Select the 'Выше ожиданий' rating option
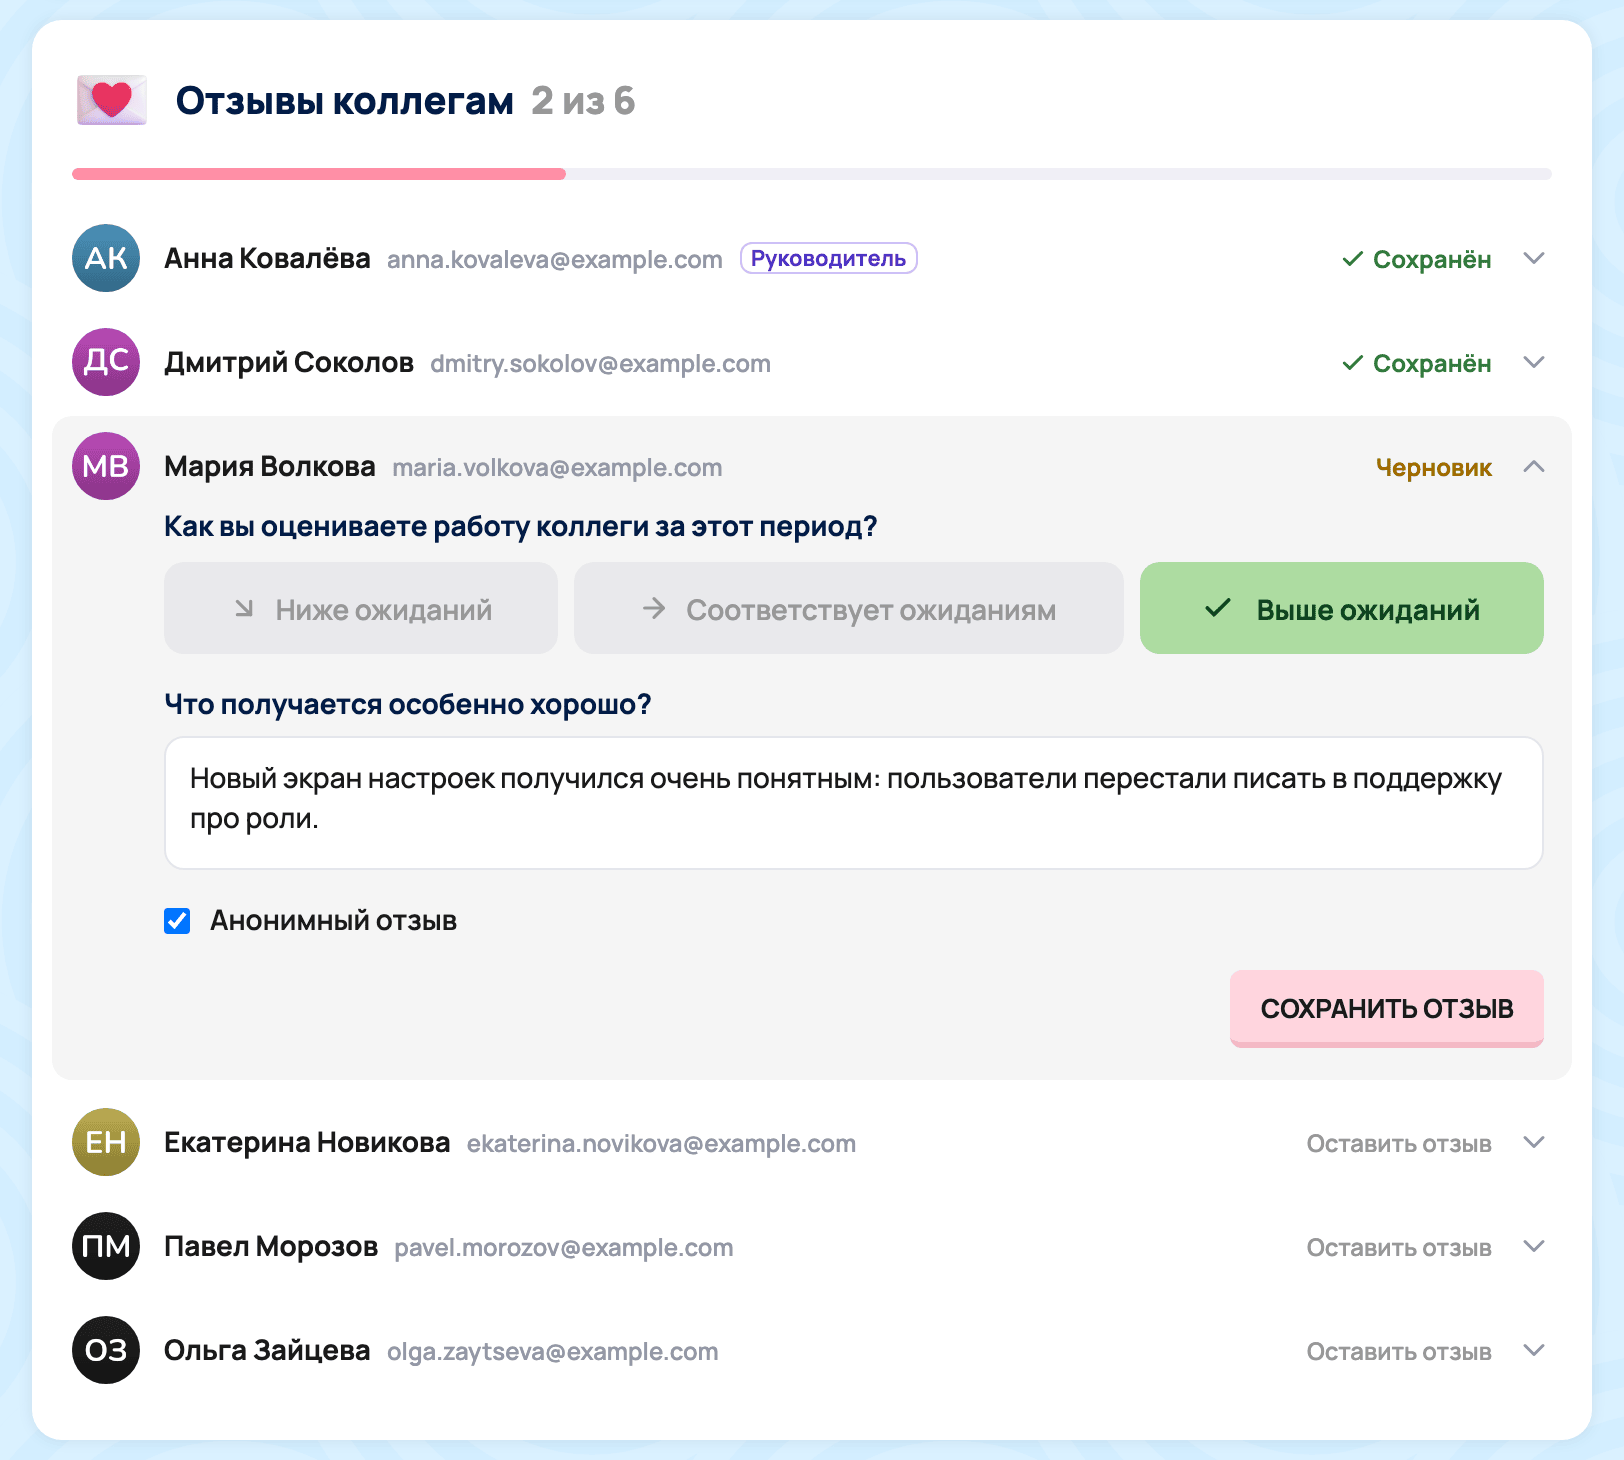This screenshot has height=1460, width=1624. (1342, 608)
